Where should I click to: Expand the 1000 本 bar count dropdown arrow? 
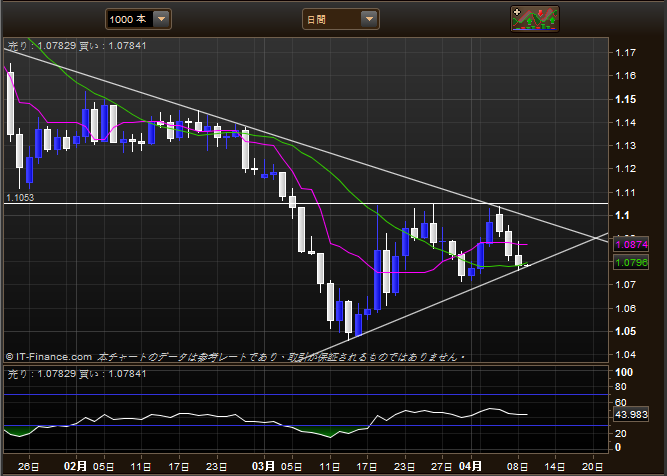(x=161, y=19)
